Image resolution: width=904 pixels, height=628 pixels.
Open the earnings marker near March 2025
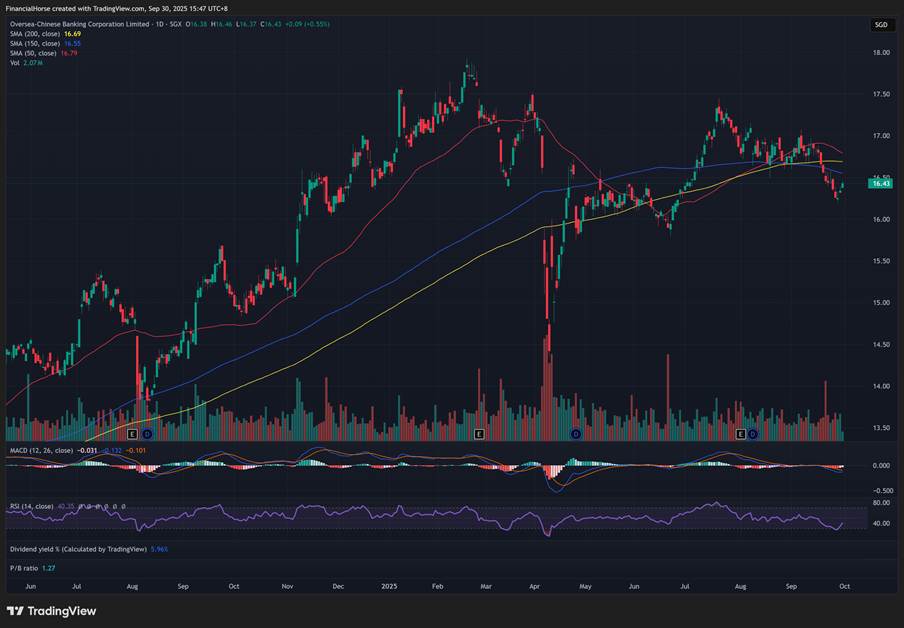click(479, 435)
